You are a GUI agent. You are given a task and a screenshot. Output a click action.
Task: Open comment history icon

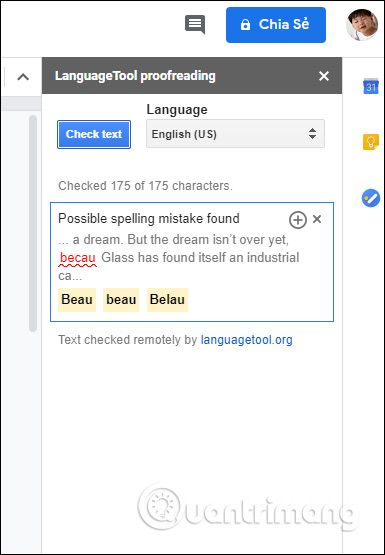coord(195,24)
